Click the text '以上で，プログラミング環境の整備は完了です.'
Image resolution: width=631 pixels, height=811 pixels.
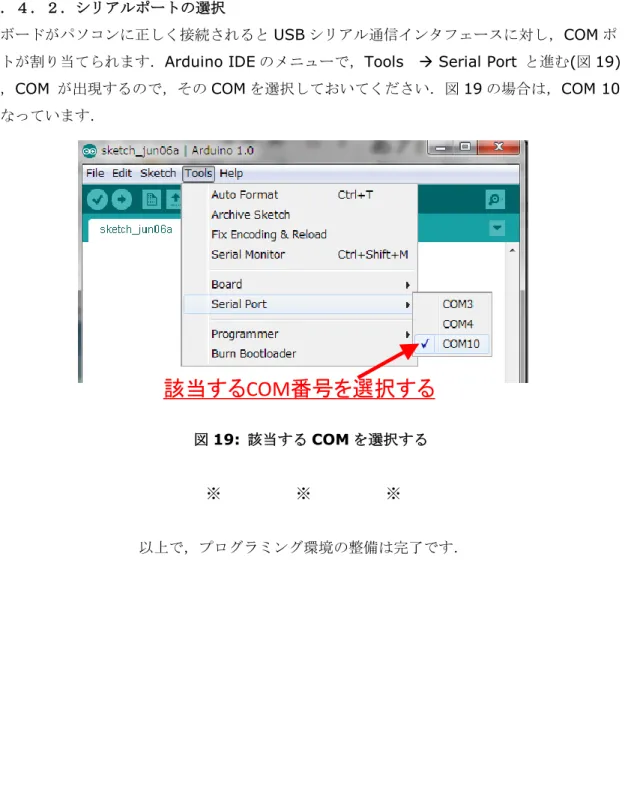(298, 547)
